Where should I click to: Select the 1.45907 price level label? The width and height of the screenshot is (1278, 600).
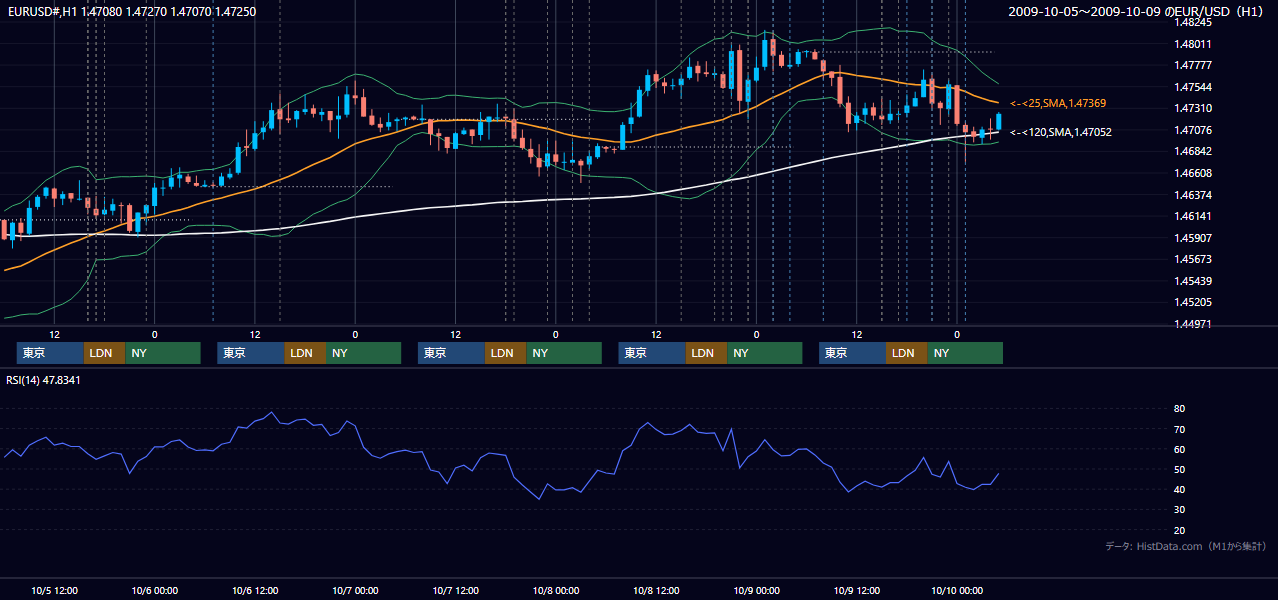[x=1193, y=238]
